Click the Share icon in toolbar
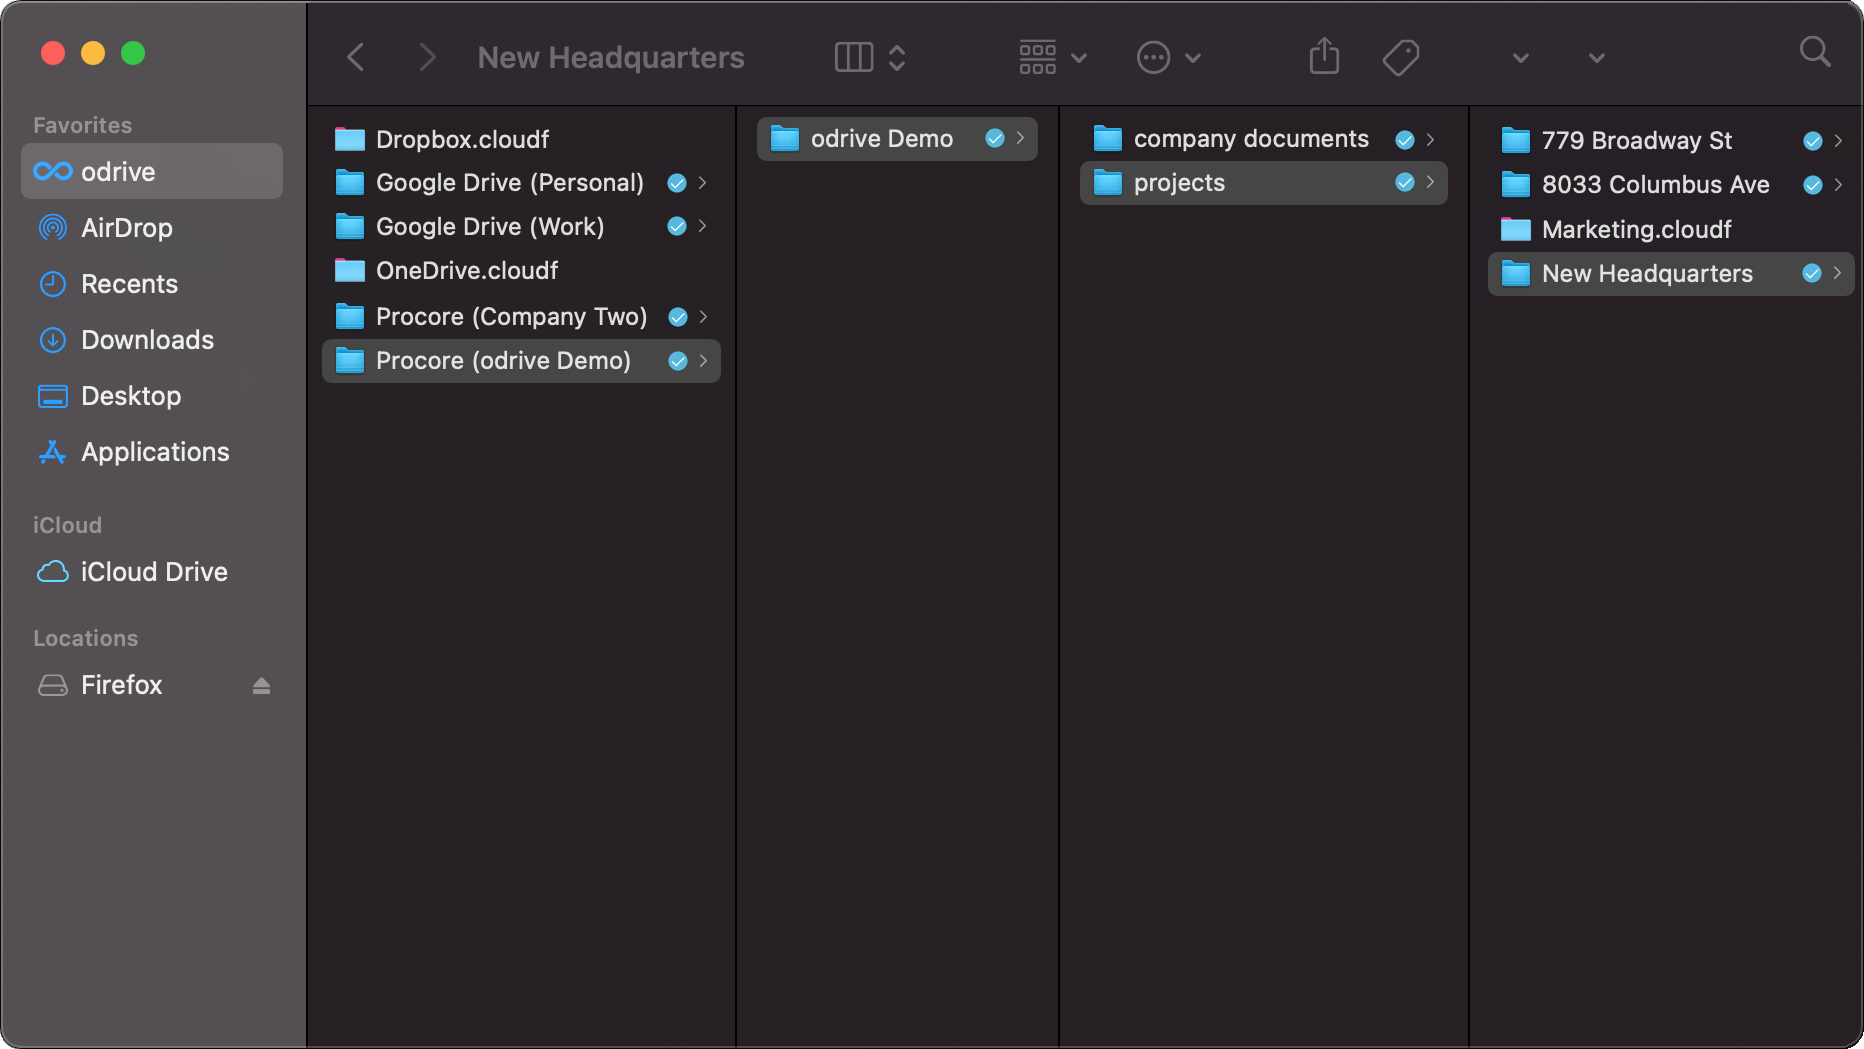1864x1049 pixels. click(x=1323, y=57)
